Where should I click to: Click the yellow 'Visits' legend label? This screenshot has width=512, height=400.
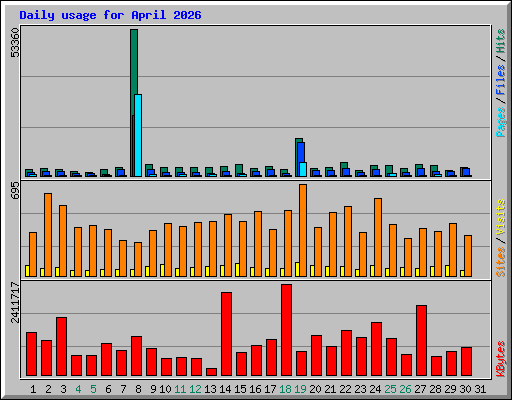click(500, 217)
